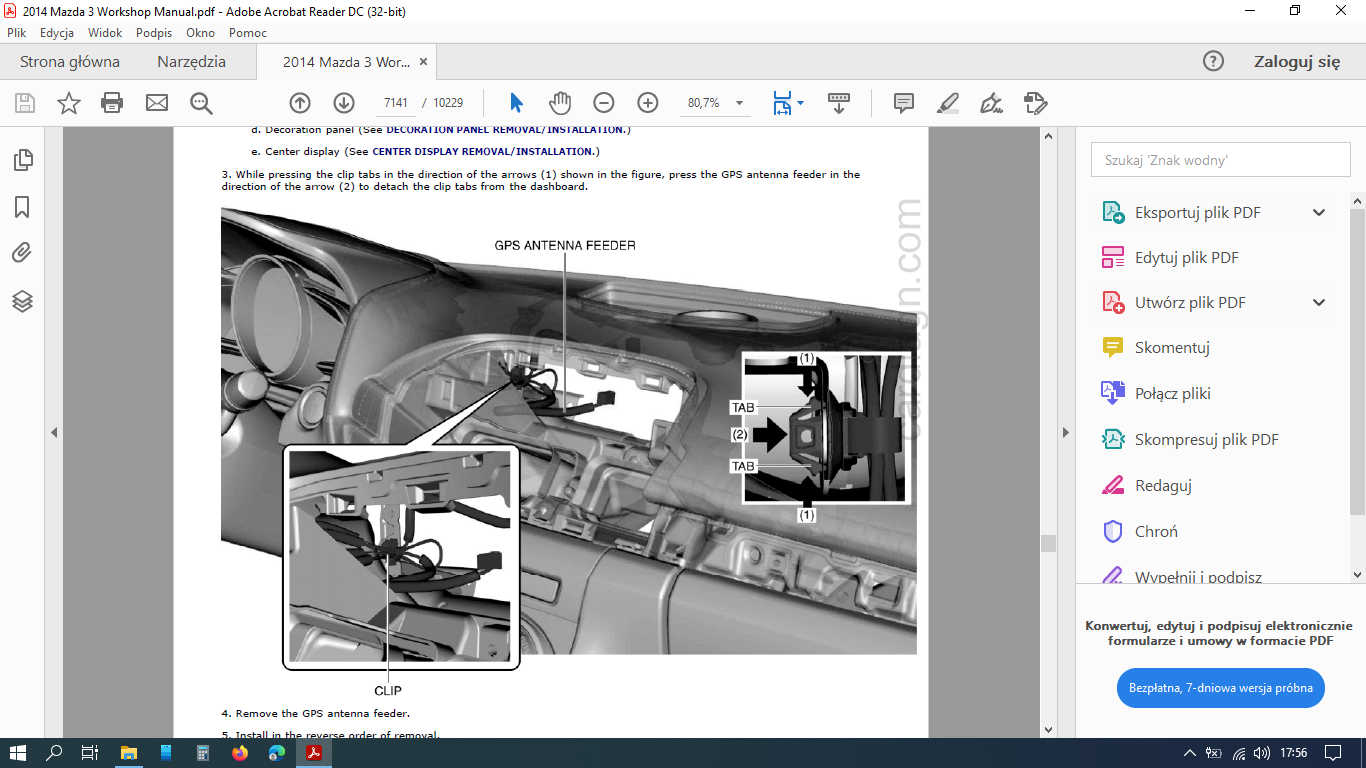Open zoom level 80,7% dropdown

(740, 103)
